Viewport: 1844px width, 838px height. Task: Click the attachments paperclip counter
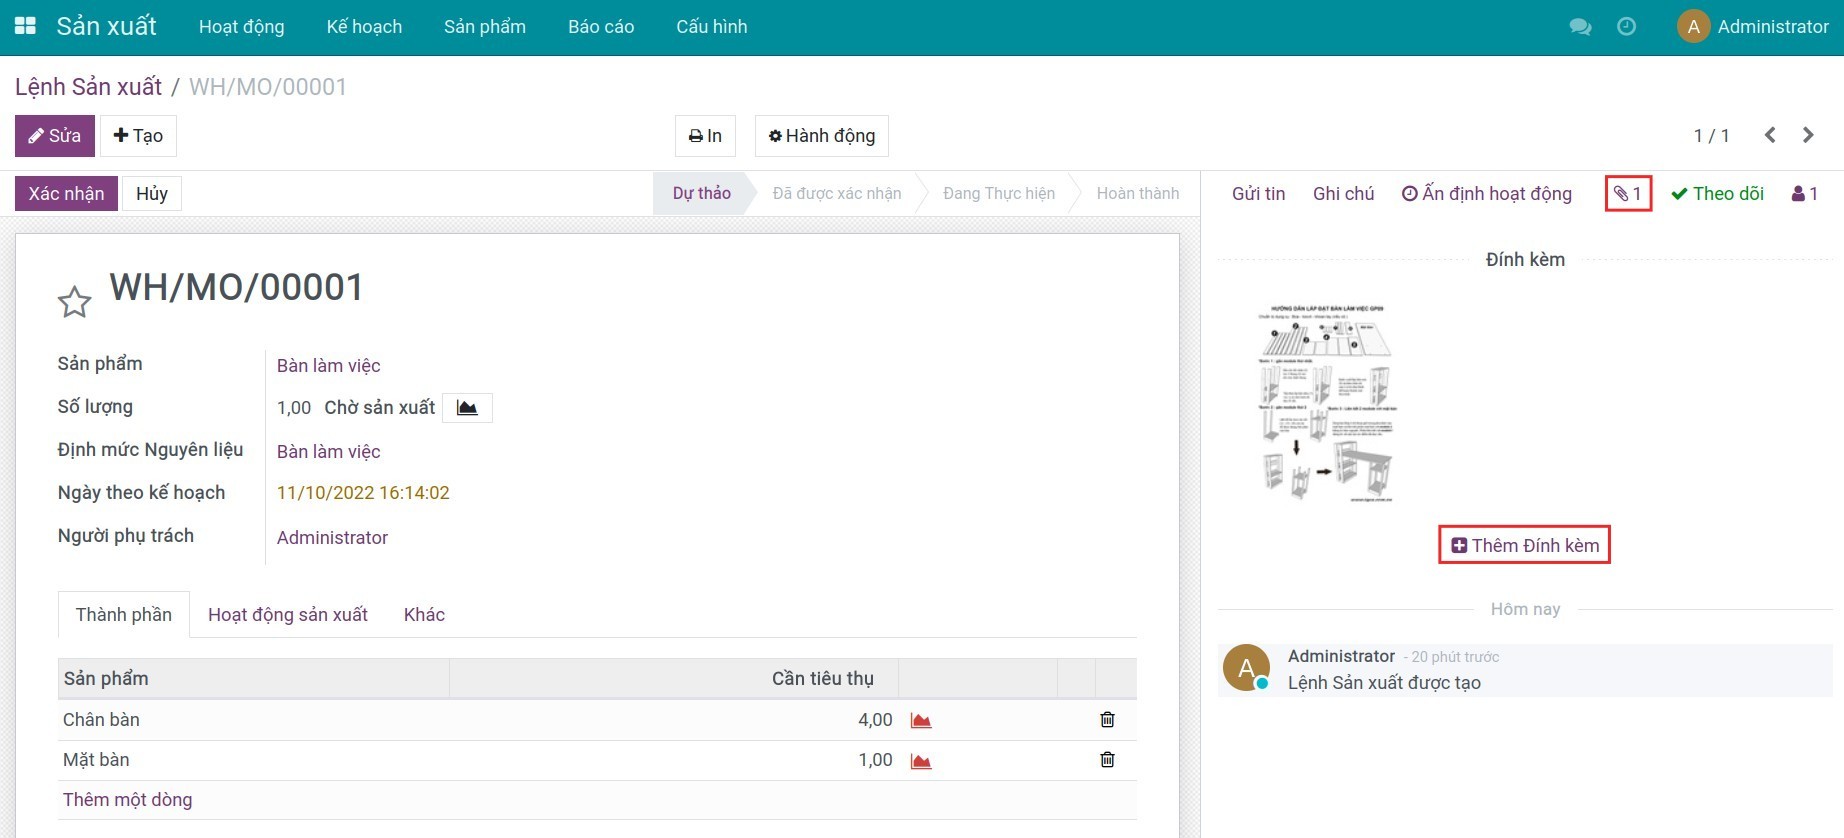pos(1628,194)
